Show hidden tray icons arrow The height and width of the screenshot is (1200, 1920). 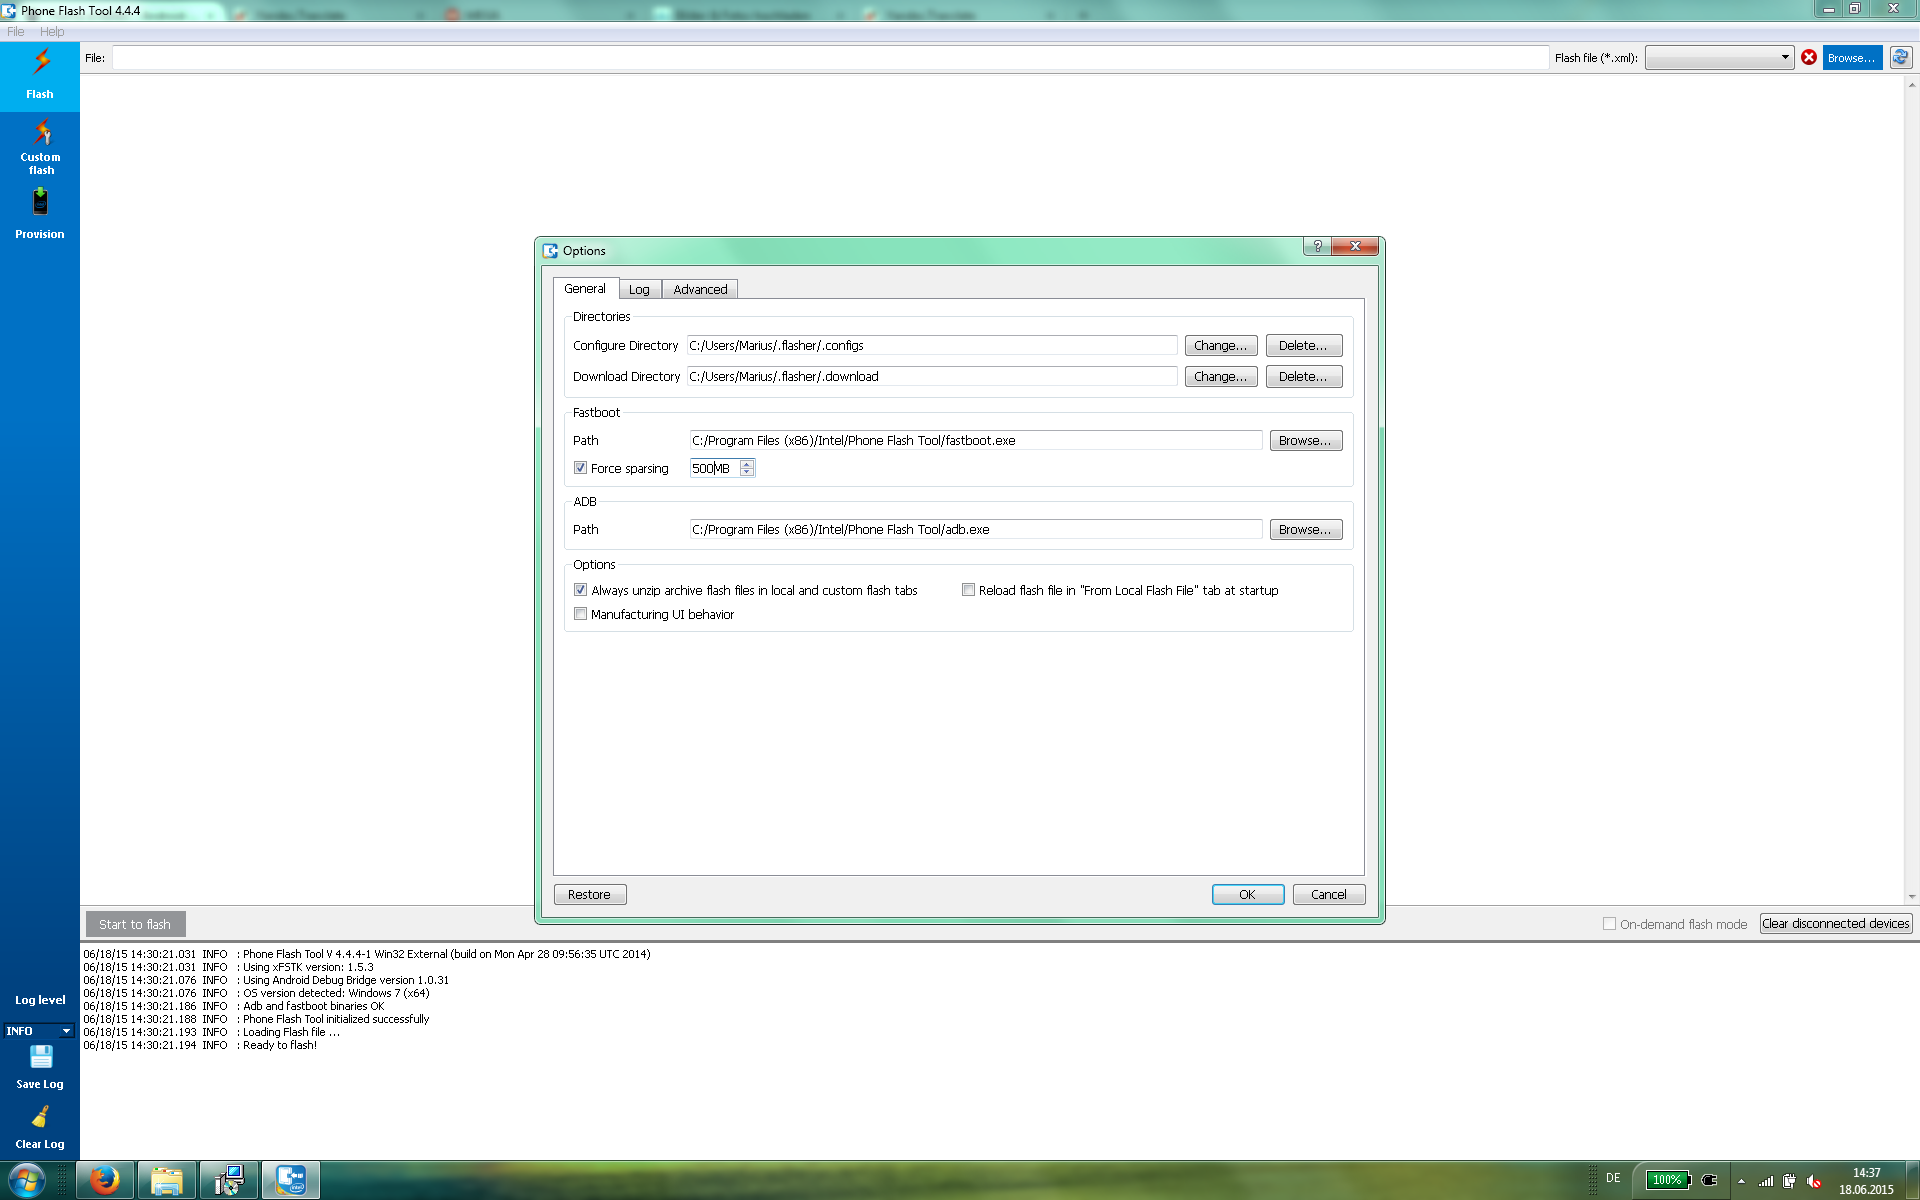click(1741, 1181)
